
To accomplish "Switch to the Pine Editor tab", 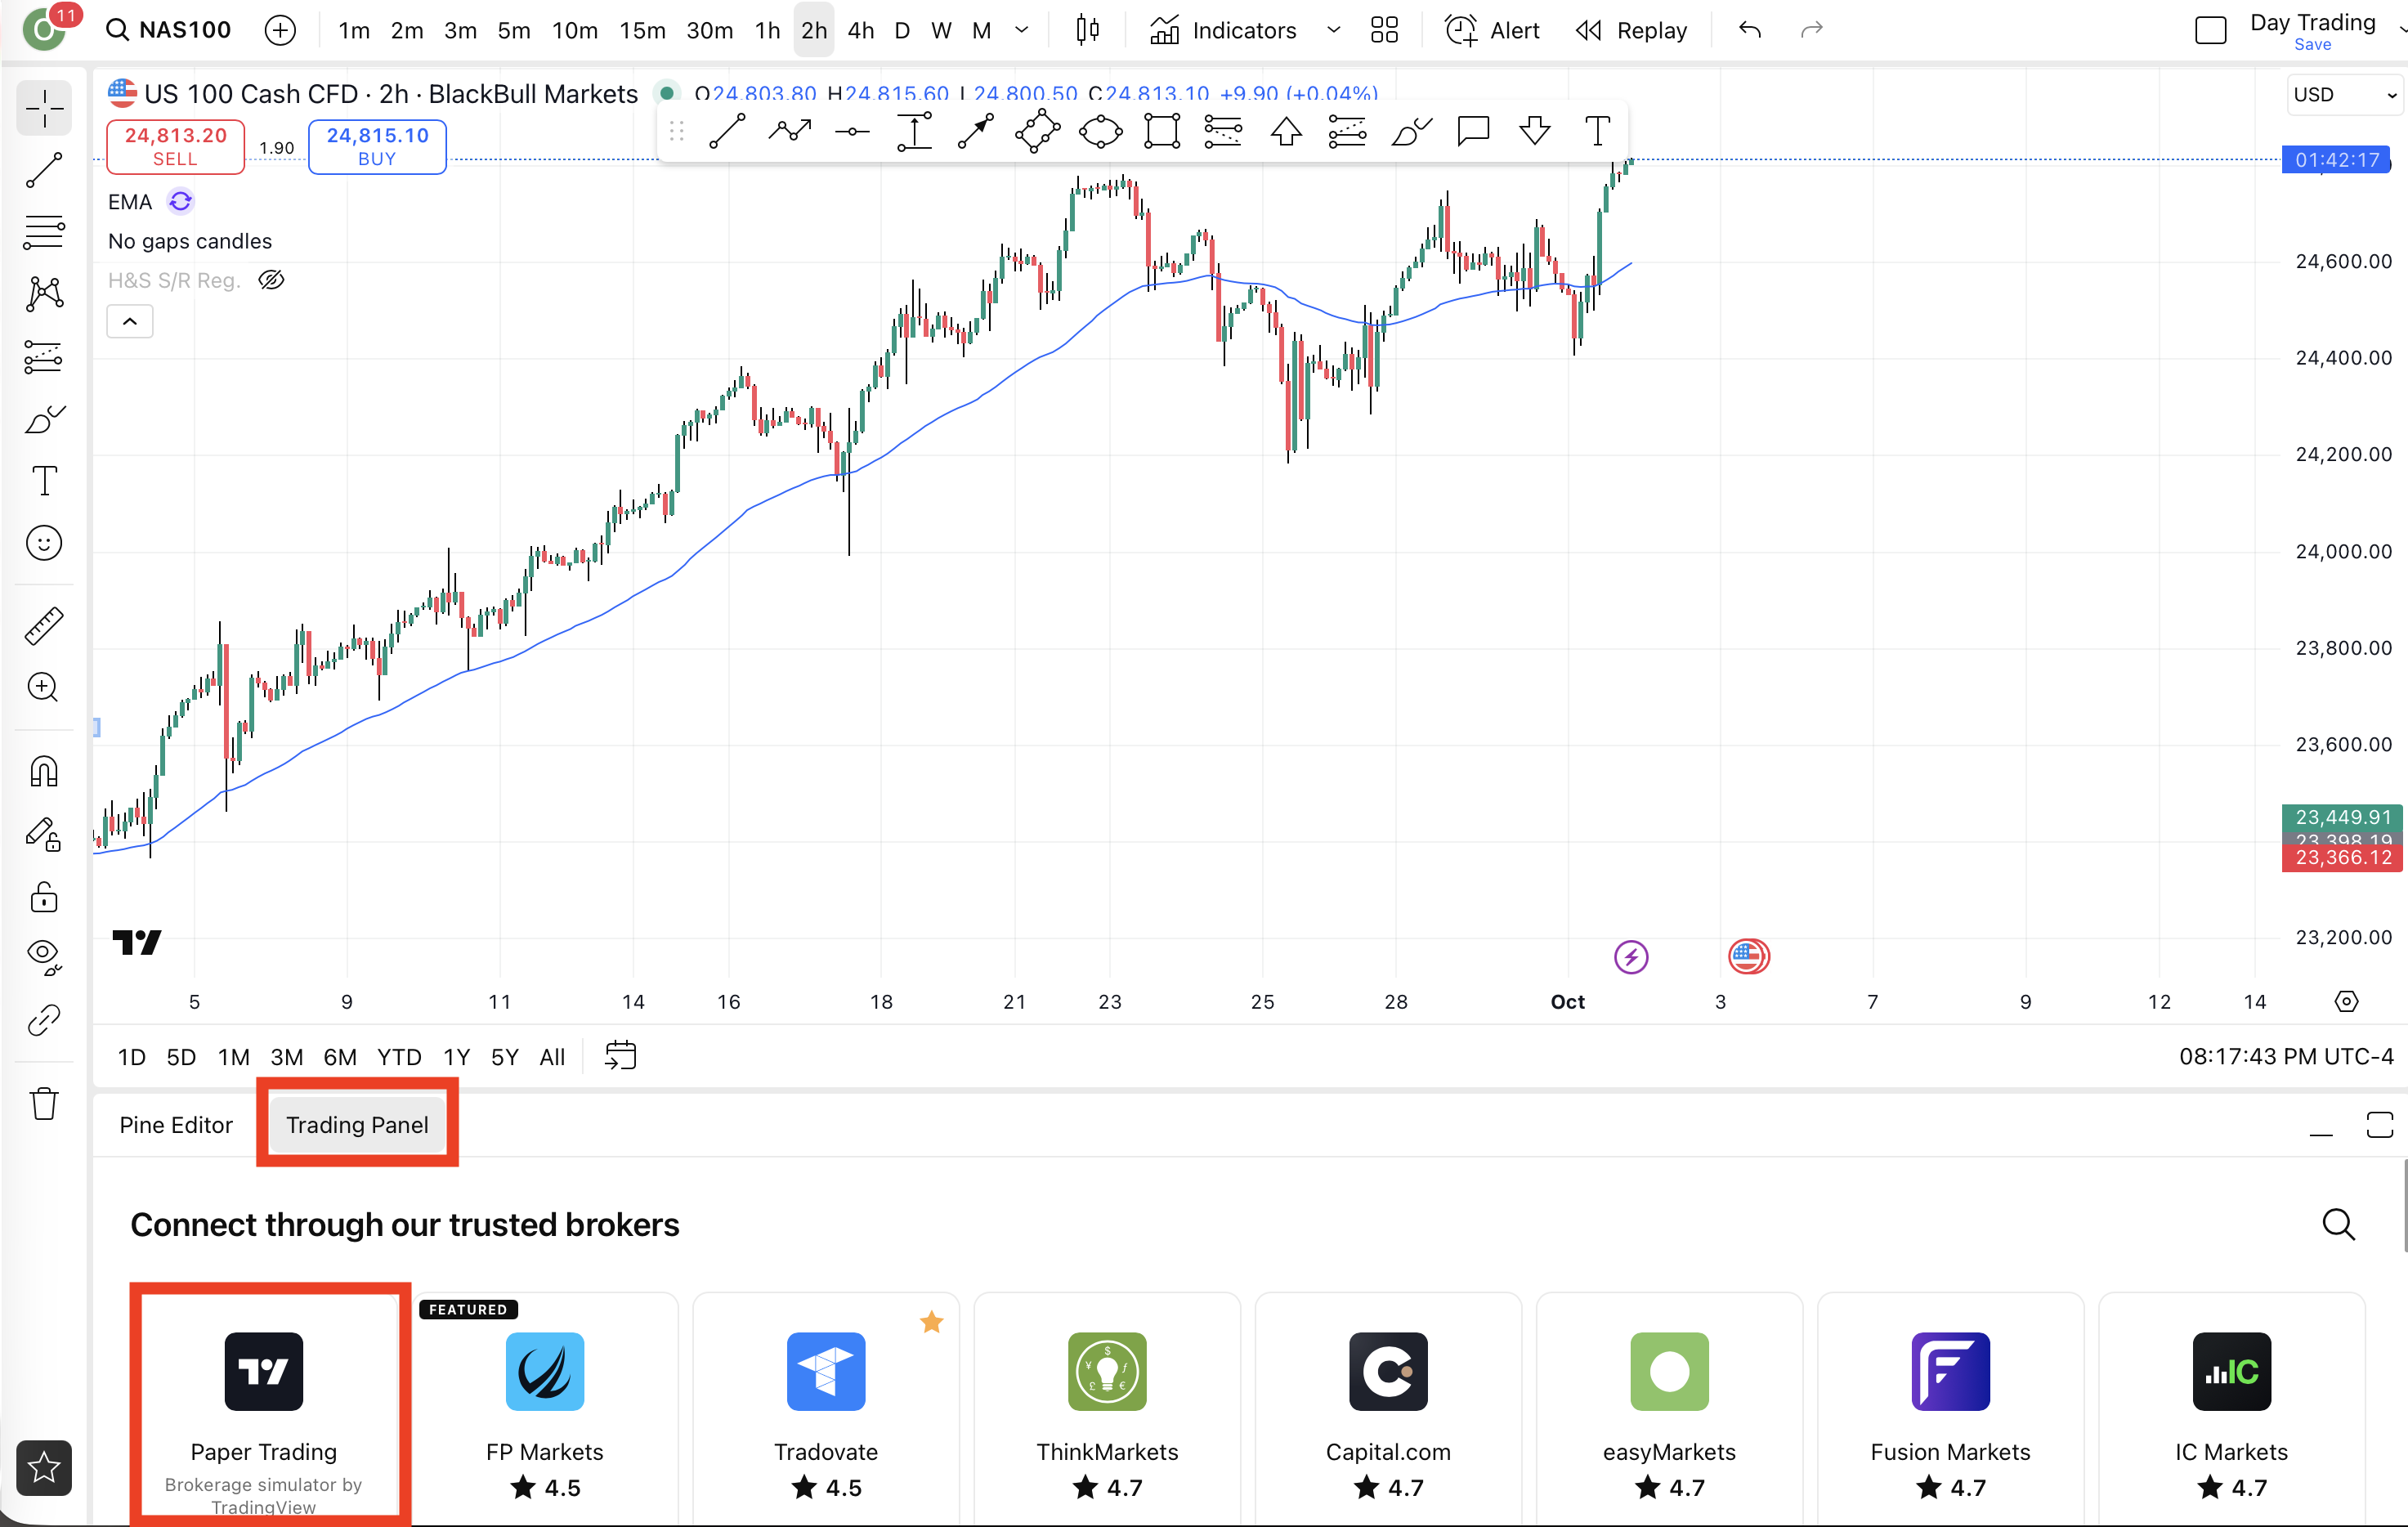I will tap(176, 1124).
